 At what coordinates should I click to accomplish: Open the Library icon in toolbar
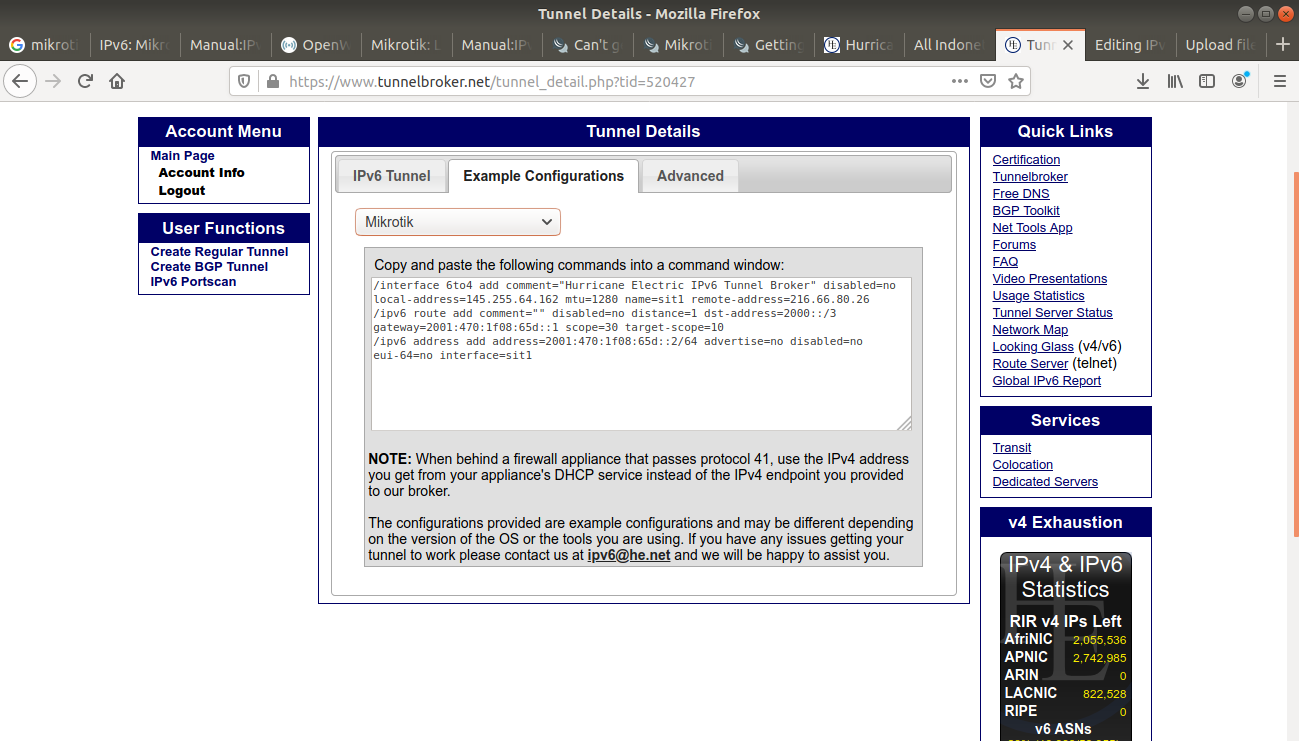pos(1175,81)
